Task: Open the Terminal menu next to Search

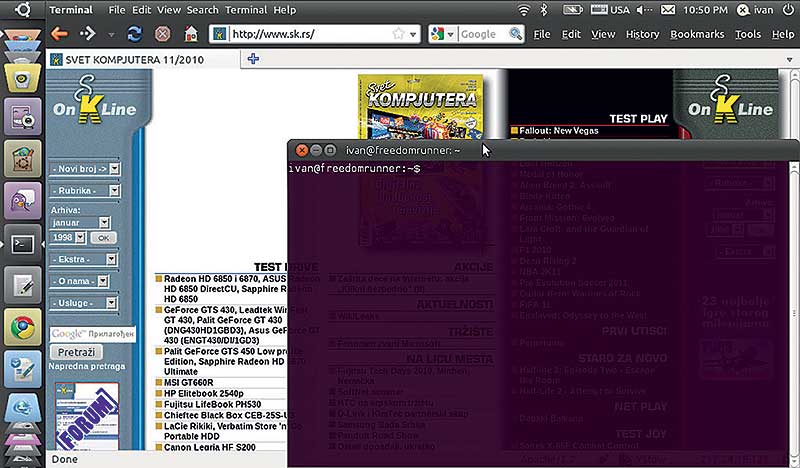Action: [247, 10]
